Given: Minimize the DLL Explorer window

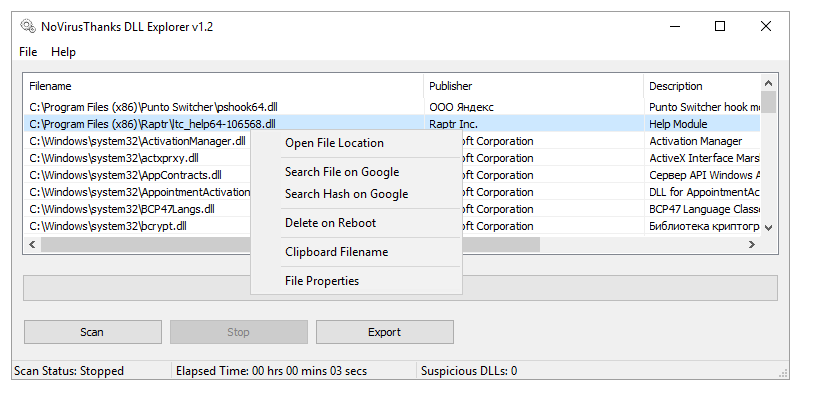Looking at the screenshot, I should pyautogui.click(x=675, y=26).
